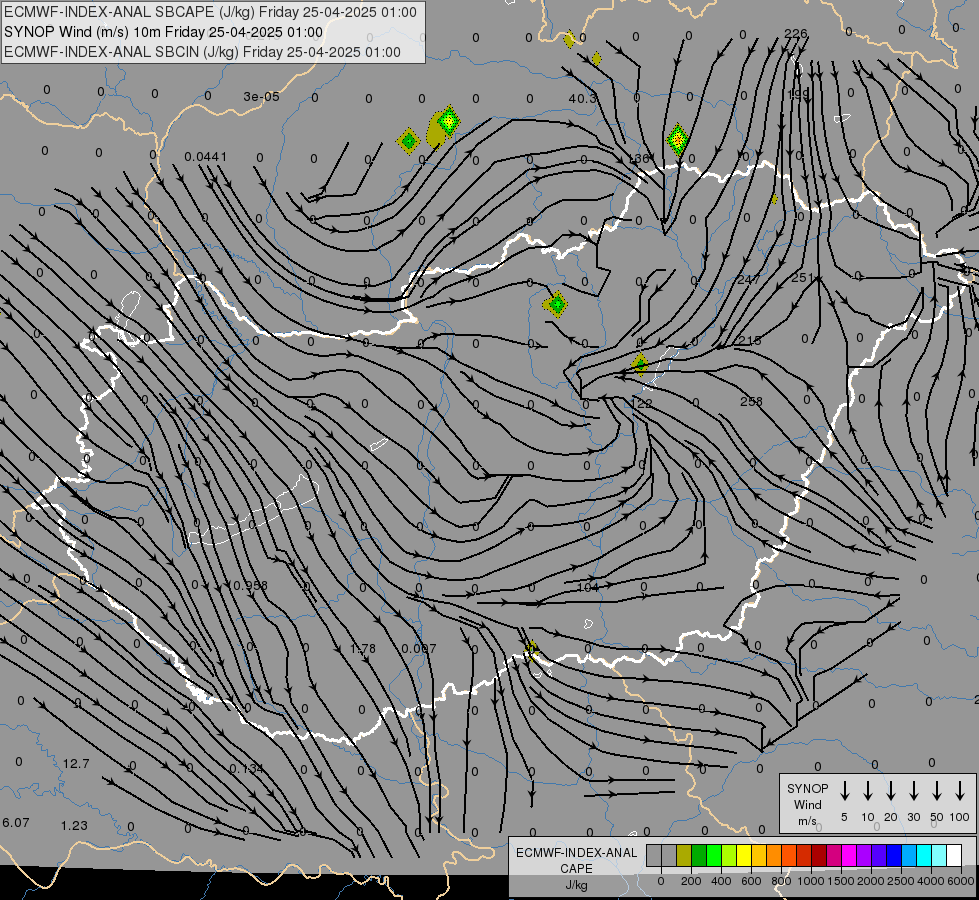Click the 'ECMWF-INDEX-ANAL SBCAPE' title line
The image size is (979, 900).
[210, 12]
